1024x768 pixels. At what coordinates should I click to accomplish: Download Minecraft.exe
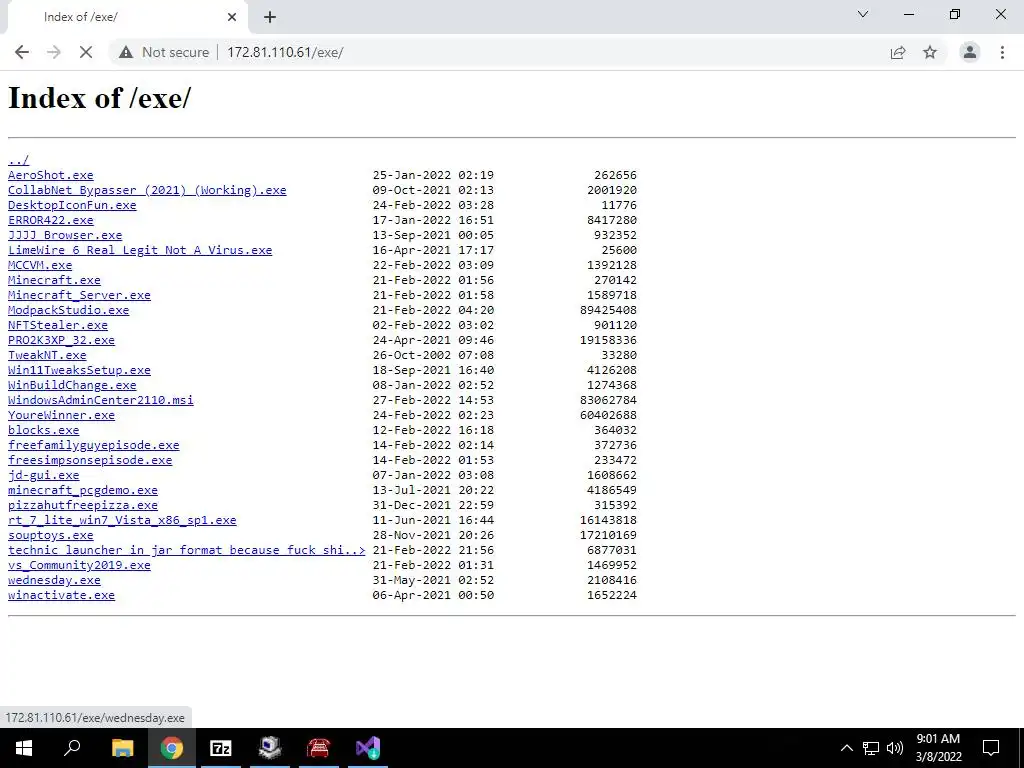(x=54, y=280)
